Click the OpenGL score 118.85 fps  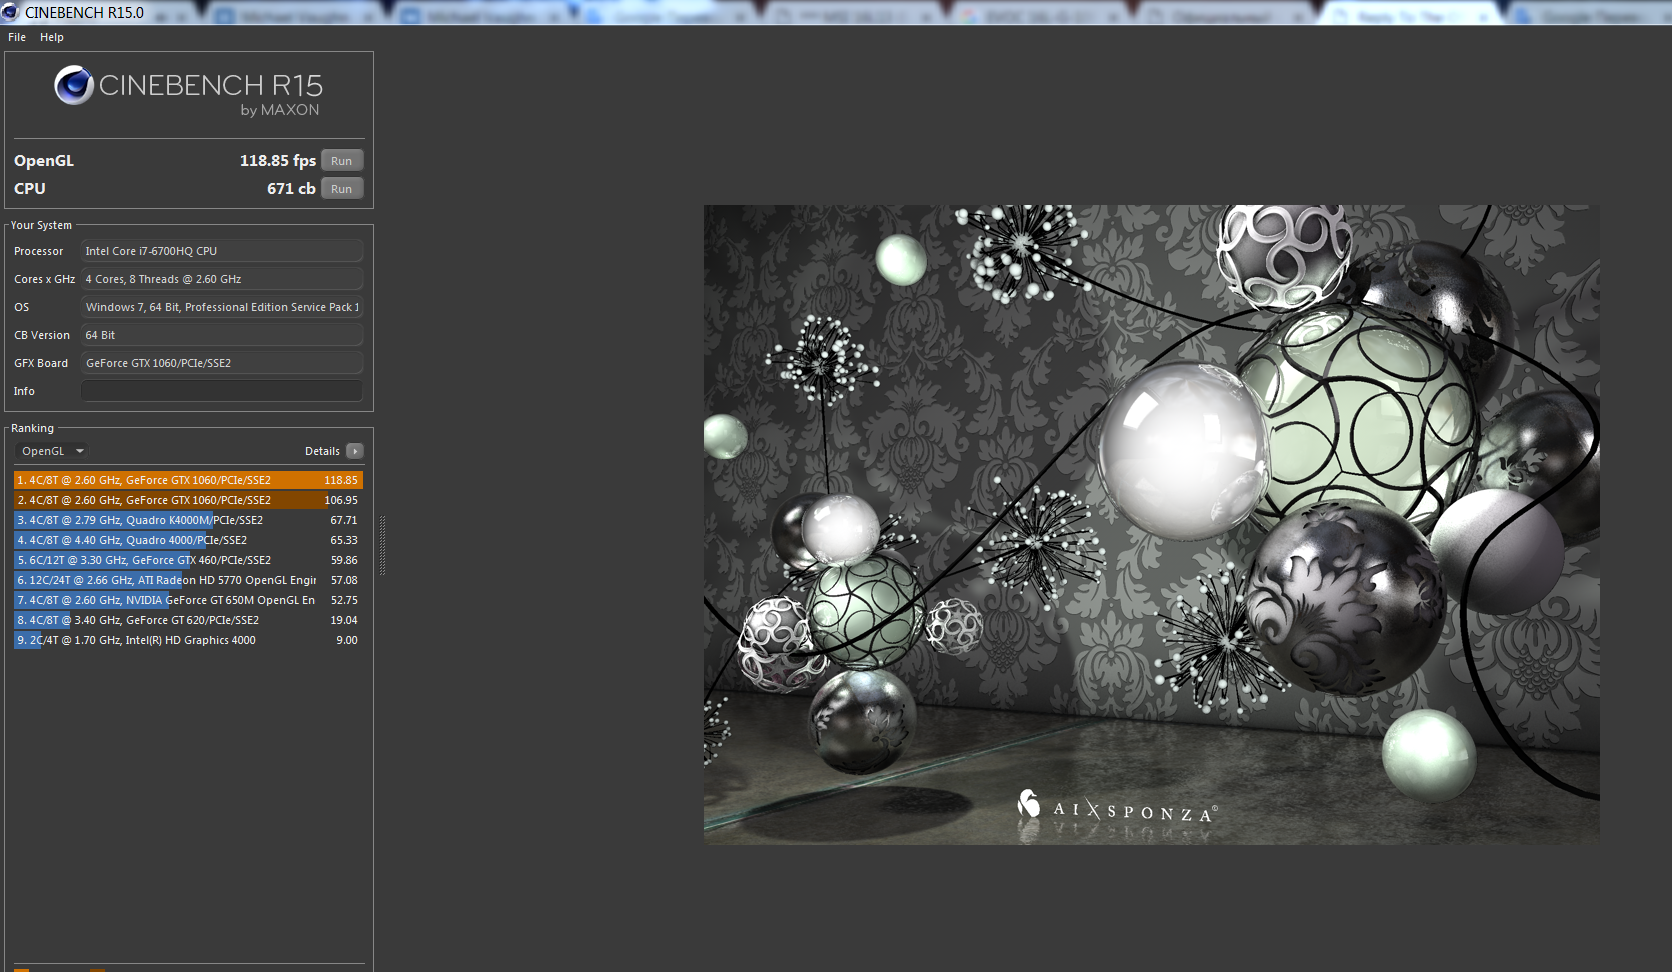[277, 161]
